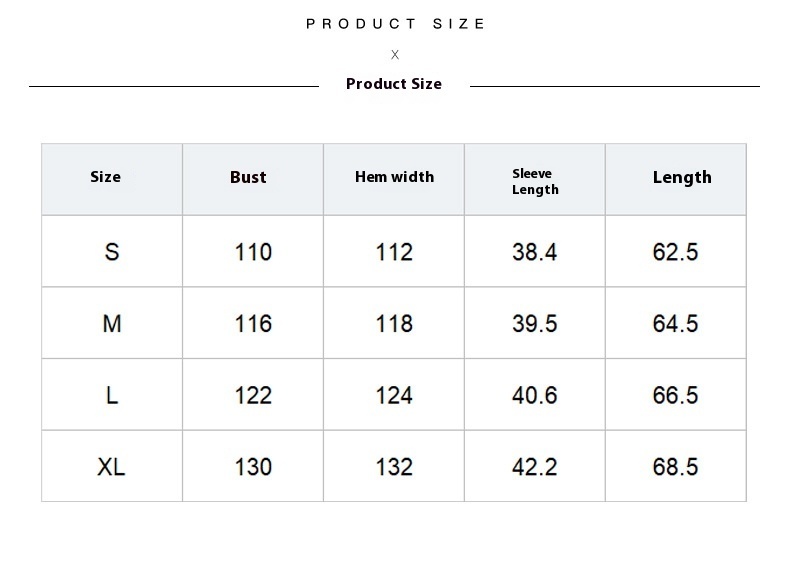The width and height of the screenshot is (790, 575).
Task: Click the Sleeve Length header cell
Action: [x=535, y=181]
